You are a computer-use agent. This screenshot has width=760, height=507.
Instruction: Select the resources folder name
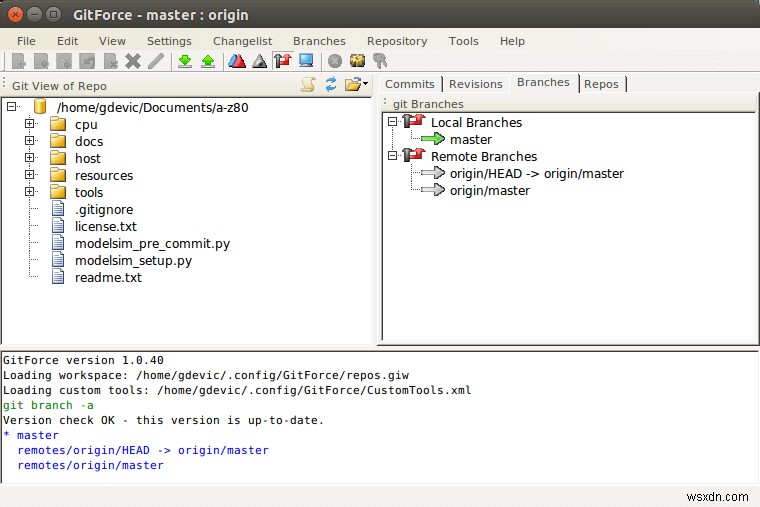coord(104,175)
